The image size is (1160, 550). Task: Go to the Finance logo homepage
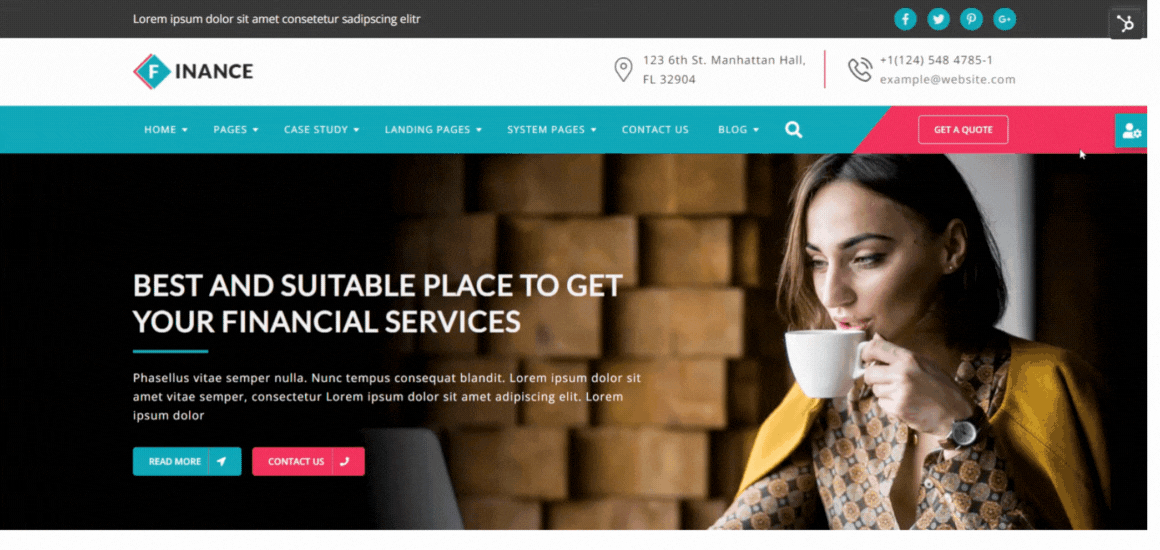pyautogui.click(x=193, y=71)
